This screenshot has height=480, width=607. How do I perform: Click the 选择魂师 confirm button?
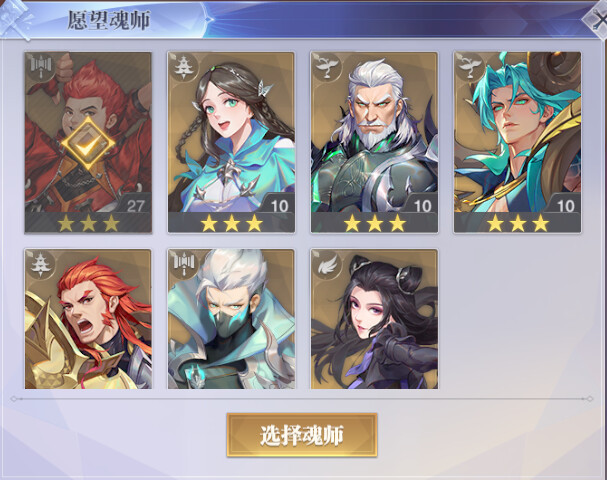point(302,435)
